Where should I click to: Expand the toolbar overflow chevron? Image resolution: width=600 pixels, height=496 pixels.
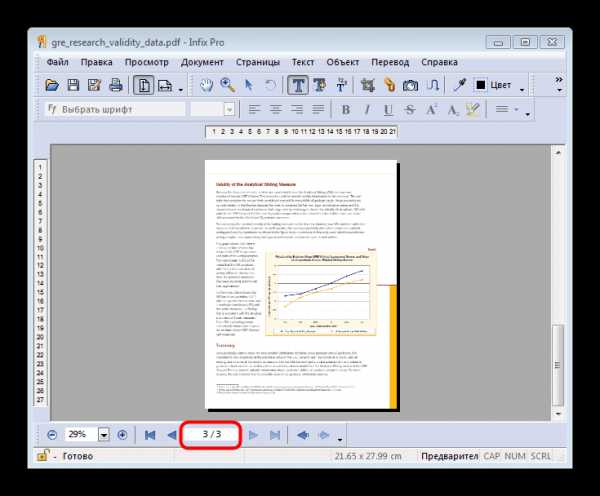[559, 79]
